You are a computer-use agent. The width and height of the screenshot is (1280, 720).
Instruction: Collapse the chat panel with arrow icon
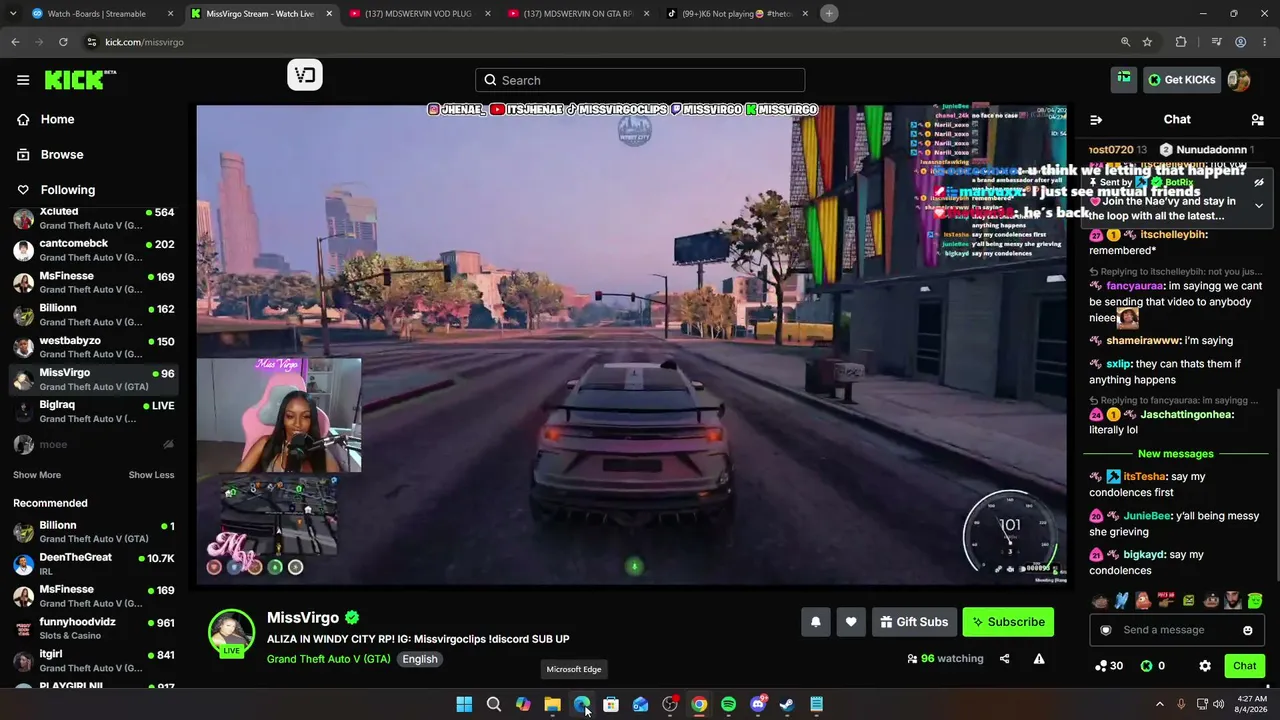pyautogui.click(x=1096, y=120)
